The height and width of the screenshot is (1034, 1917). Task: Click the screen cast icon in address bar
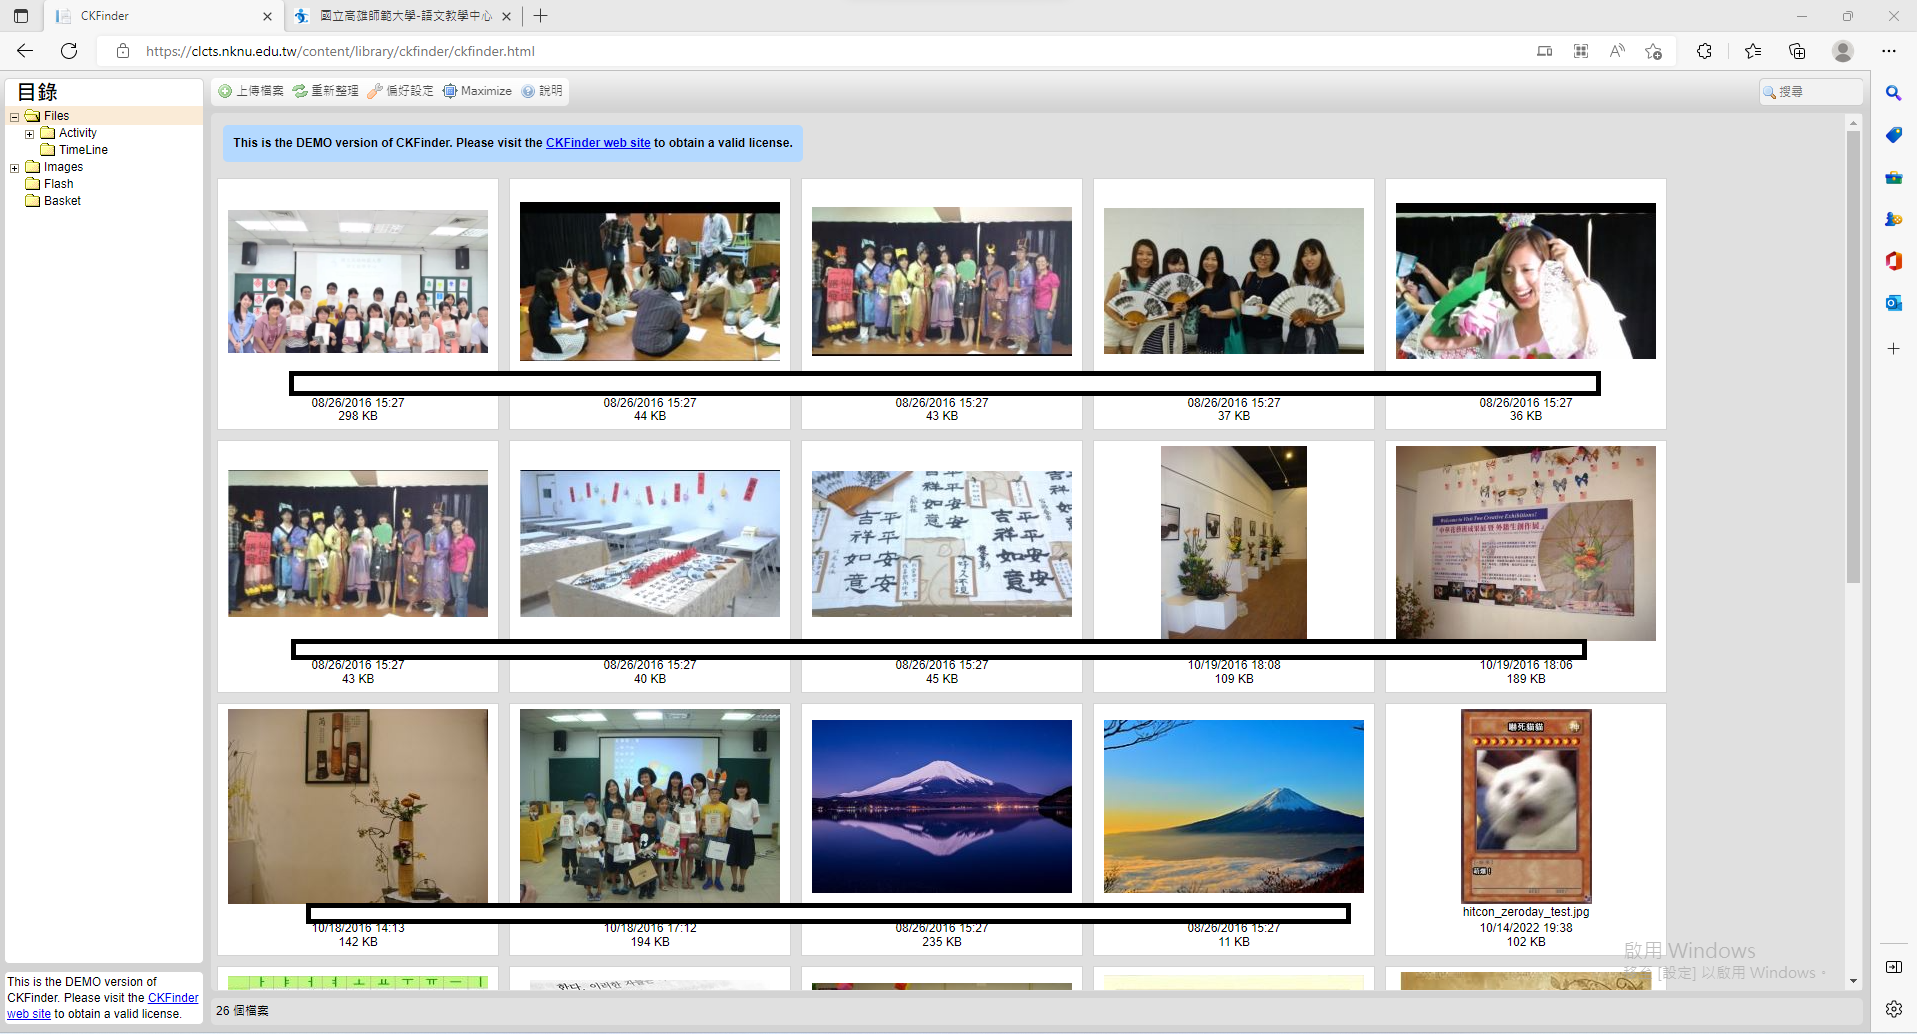click(x=1545, y=51)
